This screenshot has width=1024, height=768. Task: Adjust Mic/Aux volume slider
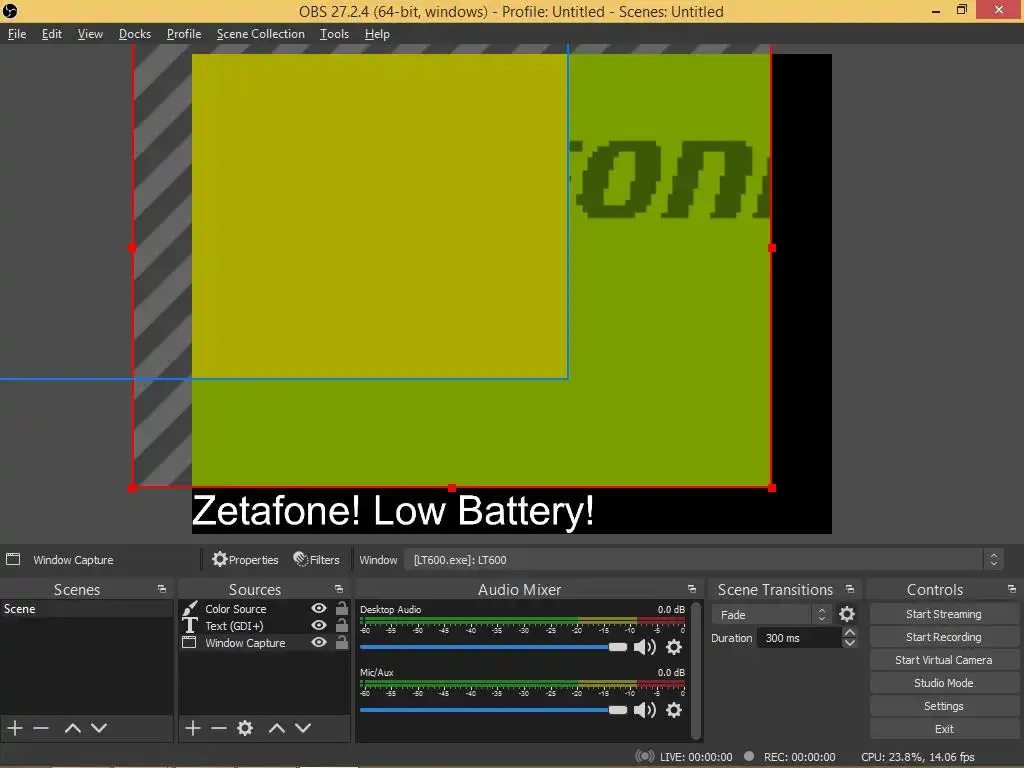(493, 710)
